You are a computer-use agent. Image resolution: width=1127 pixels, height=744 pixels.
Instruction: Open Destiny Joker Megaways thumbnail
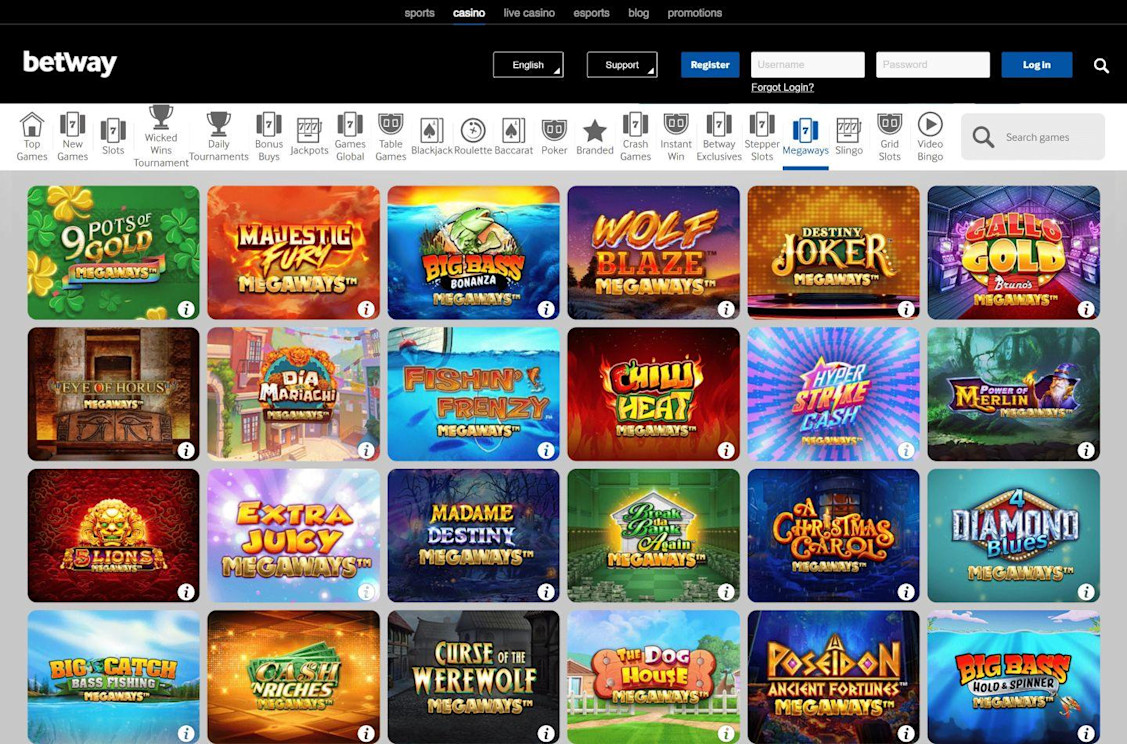(x=834, y=252)
